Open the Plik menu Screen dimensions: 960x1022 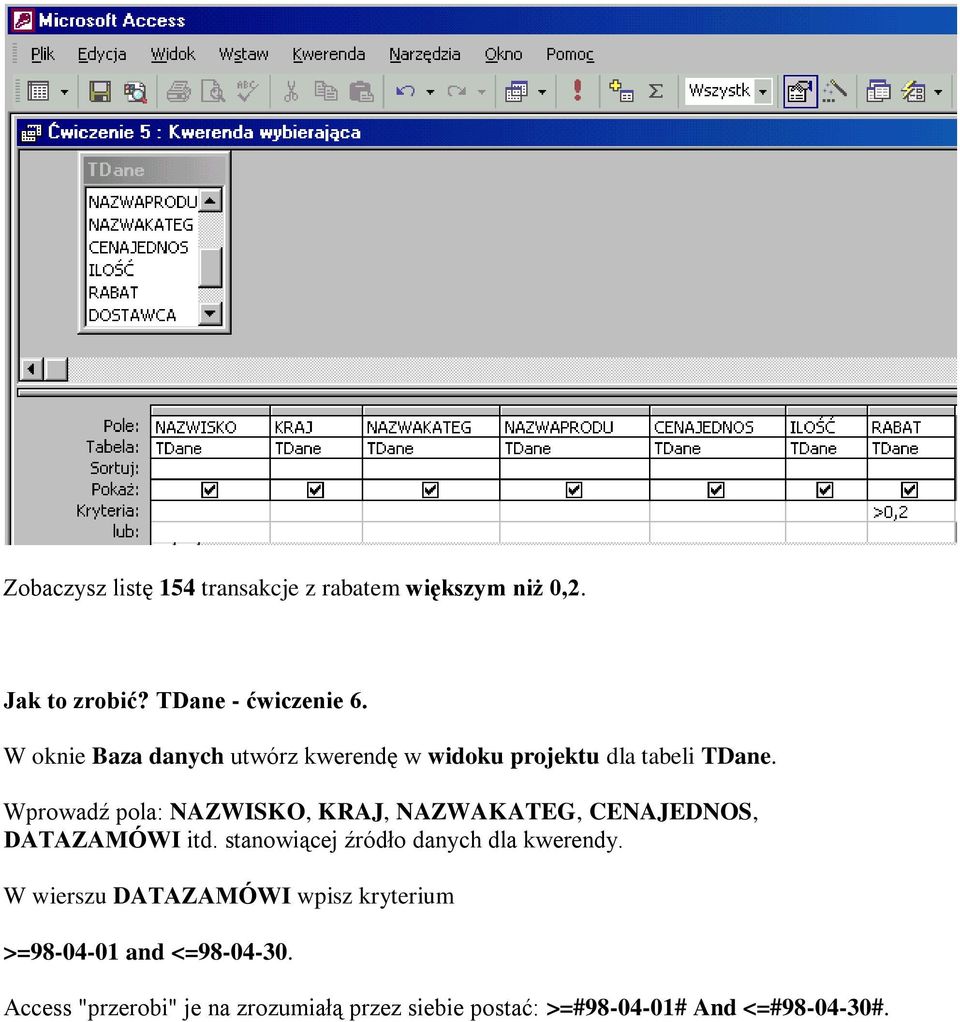pos(43,54)
